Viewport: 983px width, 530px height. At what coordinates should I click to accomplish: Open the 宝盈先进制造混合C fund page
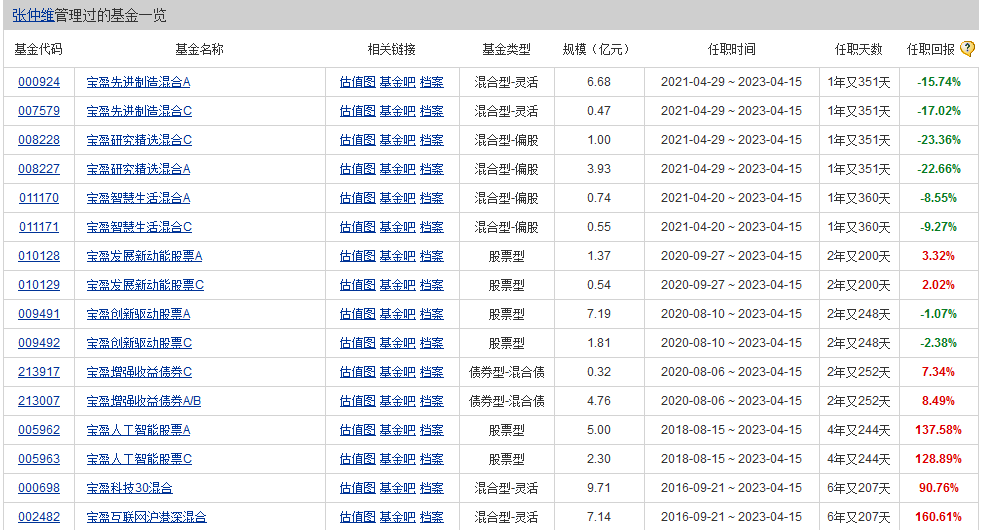coord(139,111)
